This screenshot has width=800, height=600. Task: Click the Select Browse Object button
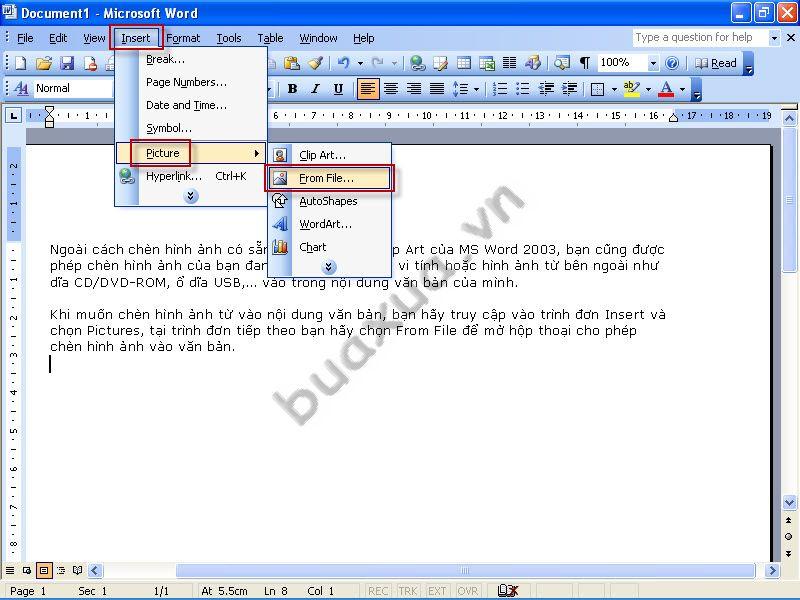788,536
